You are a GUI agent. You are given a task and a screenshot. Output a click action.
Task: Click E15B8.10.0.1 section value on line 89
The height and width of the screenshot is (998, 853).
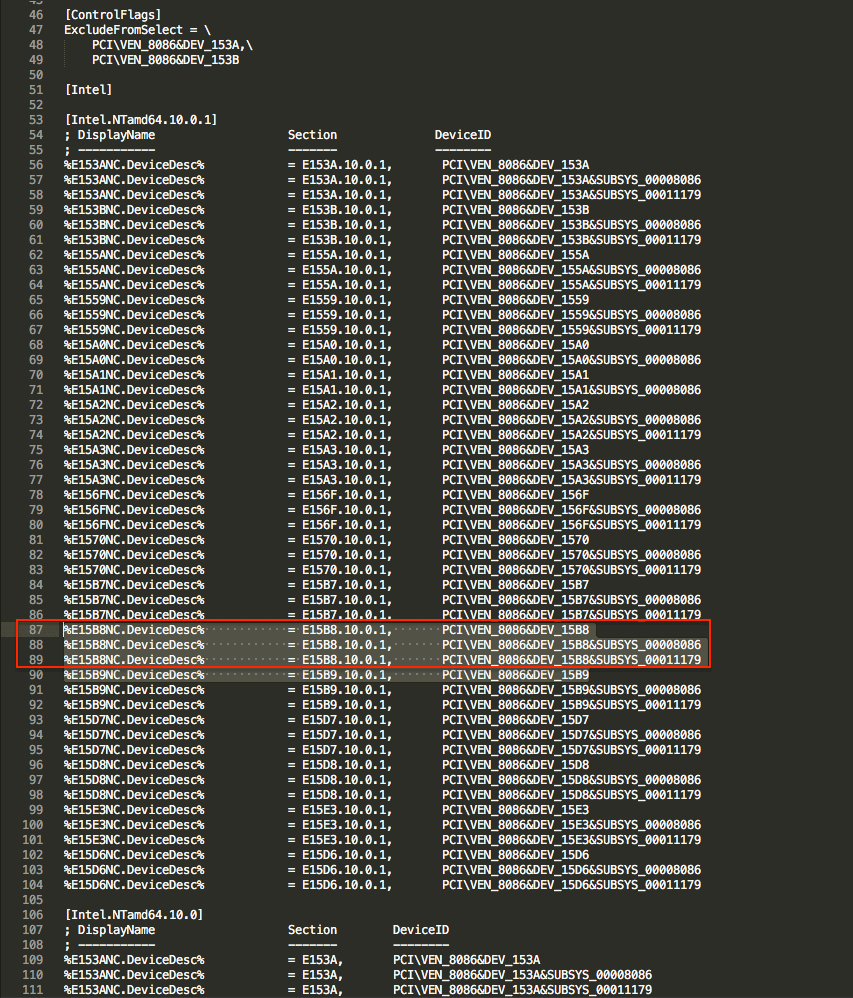coord(345,660)
